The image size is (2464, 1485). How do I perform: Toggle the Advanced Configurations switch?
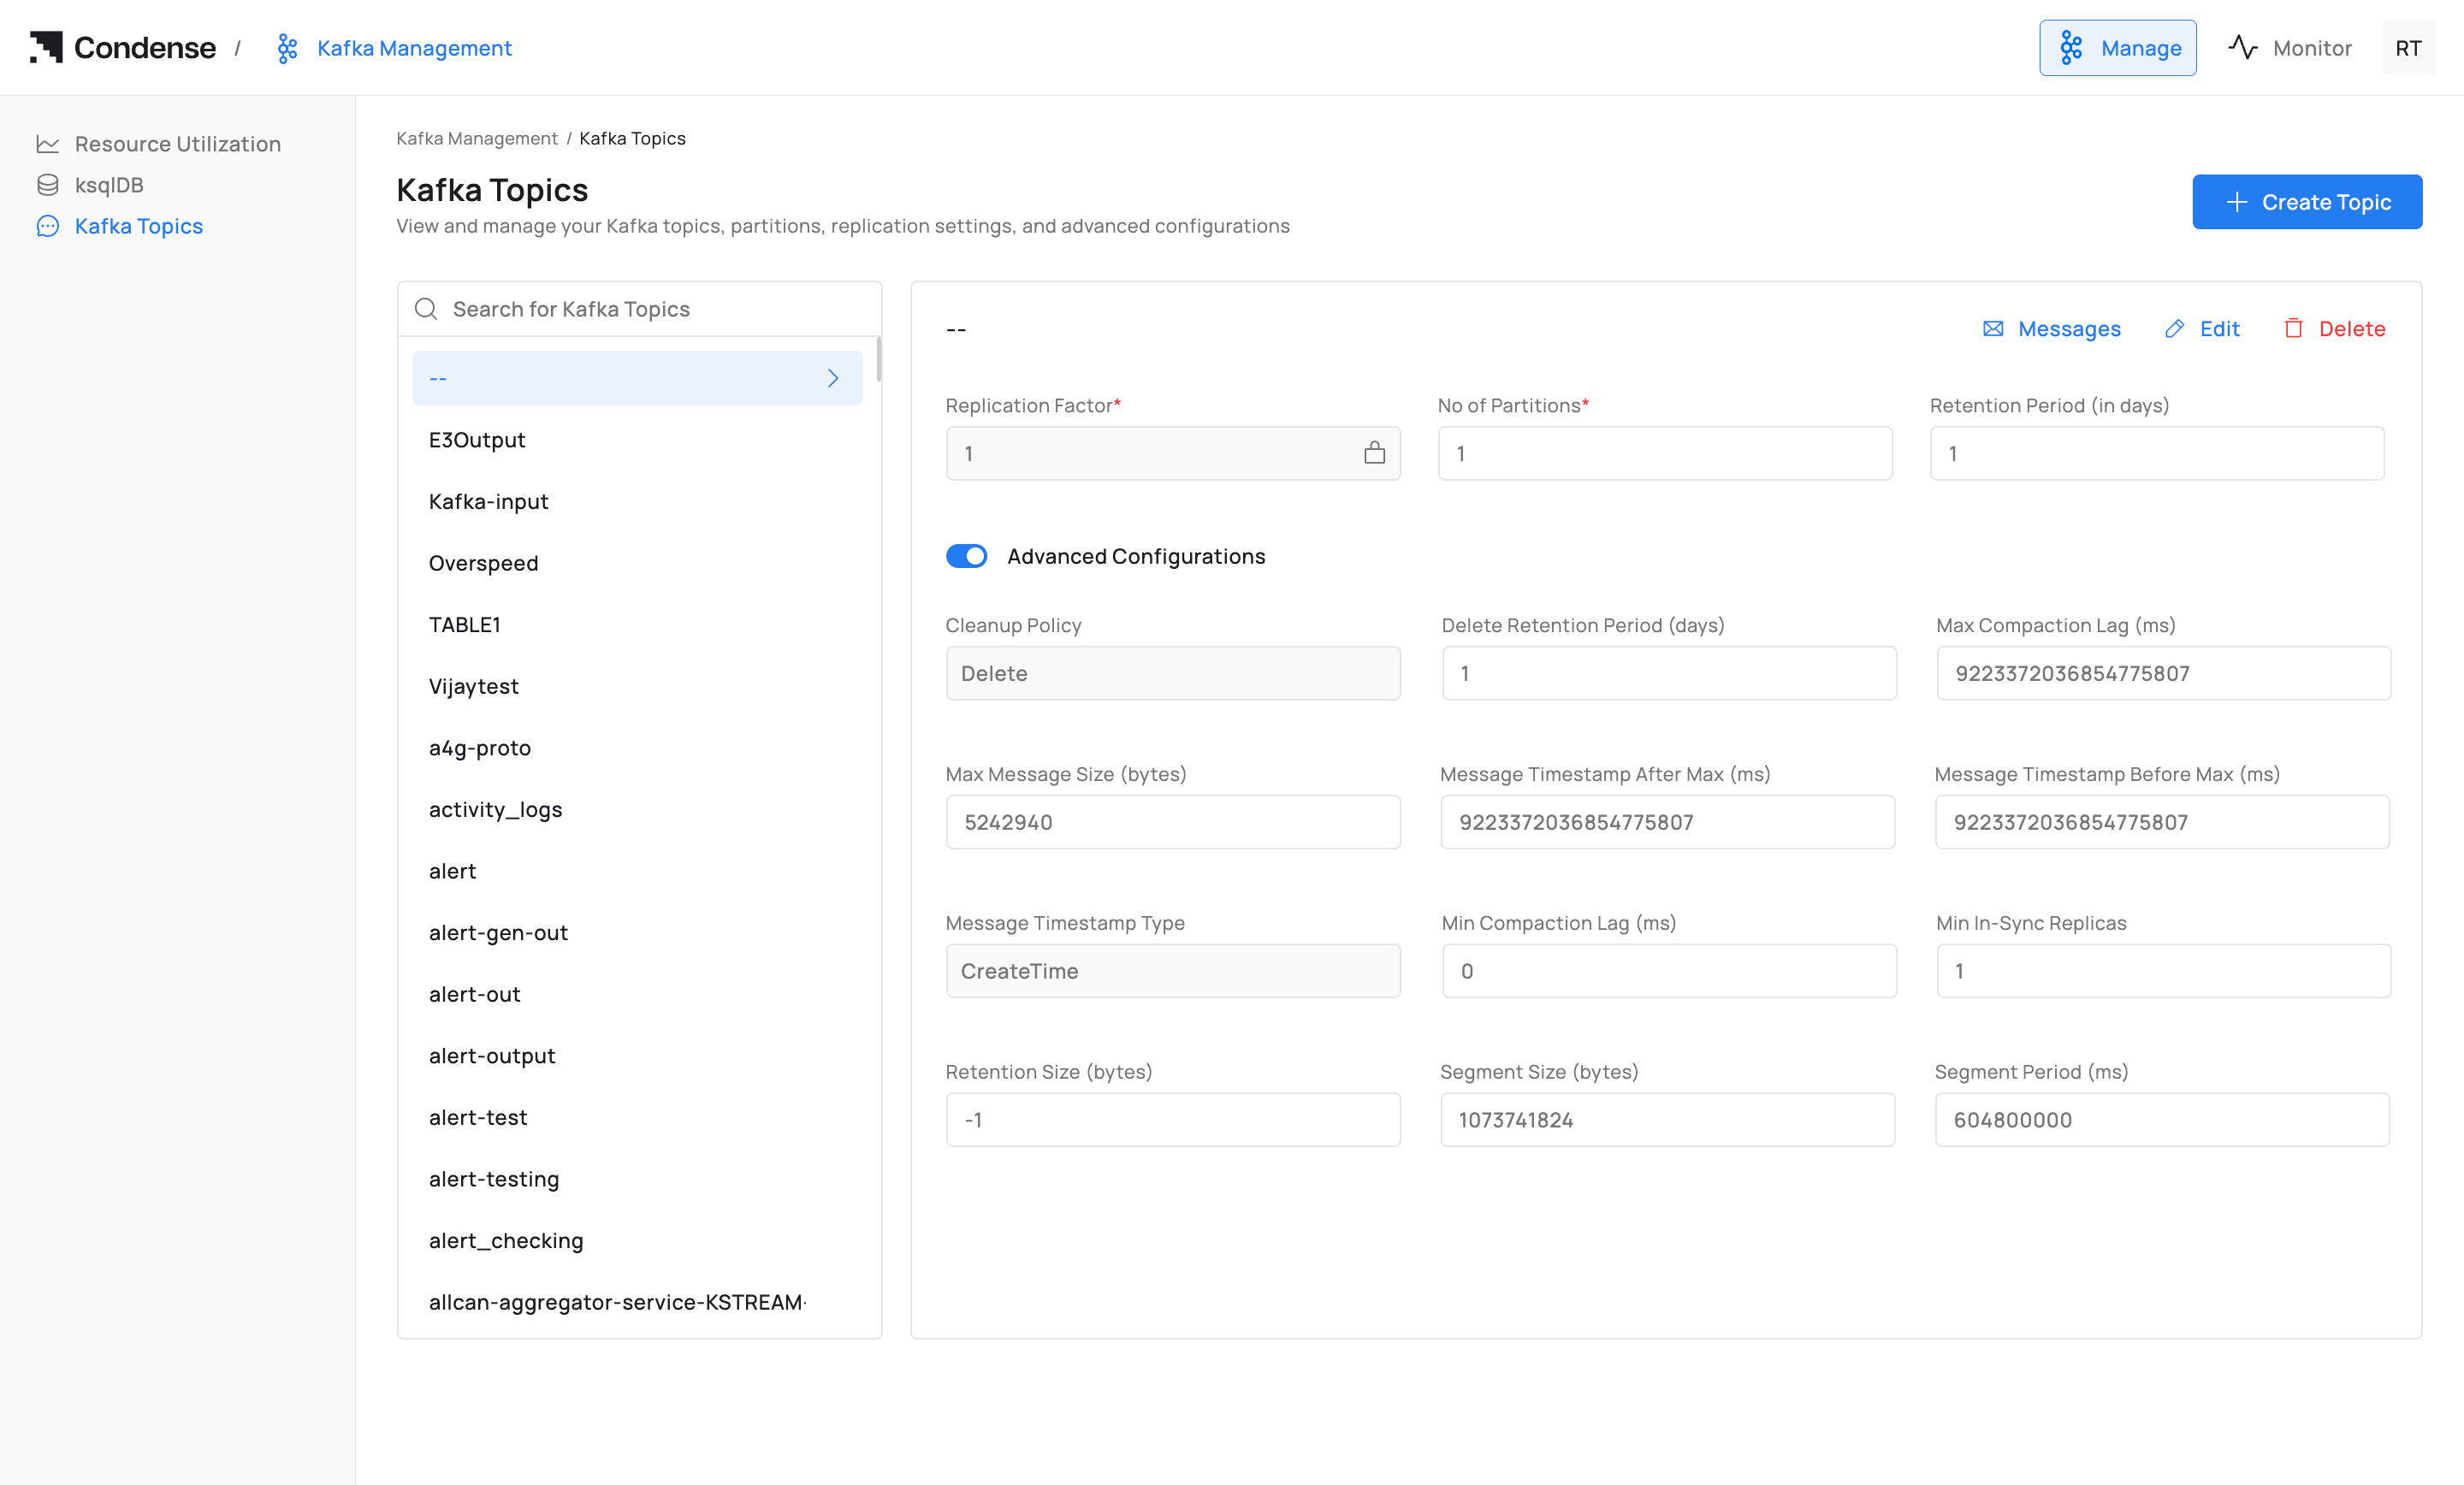[x=966, y=556]
